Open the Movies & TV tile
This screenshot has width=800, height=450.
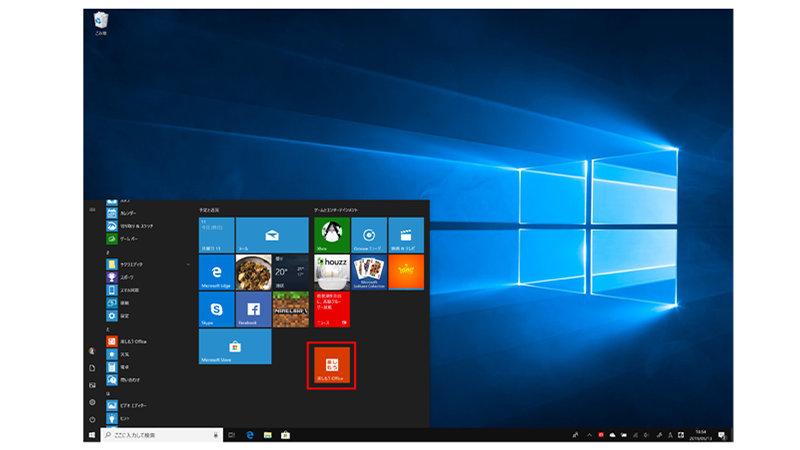click(x=406, y=235)
